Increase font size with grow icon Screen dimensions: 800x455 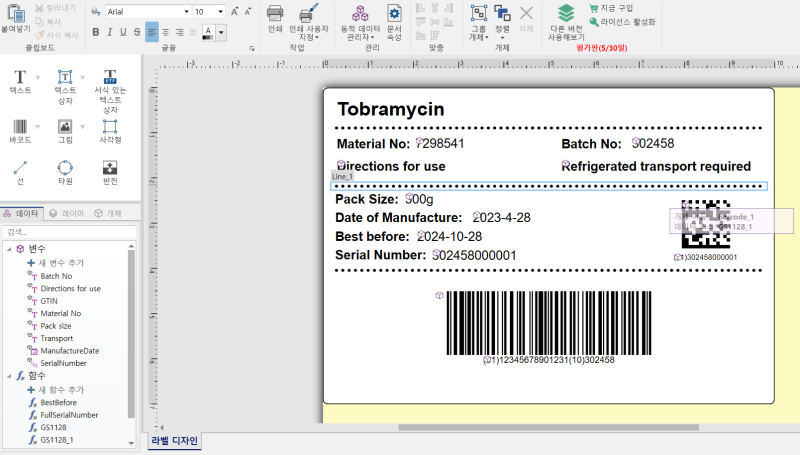(234, 11)
